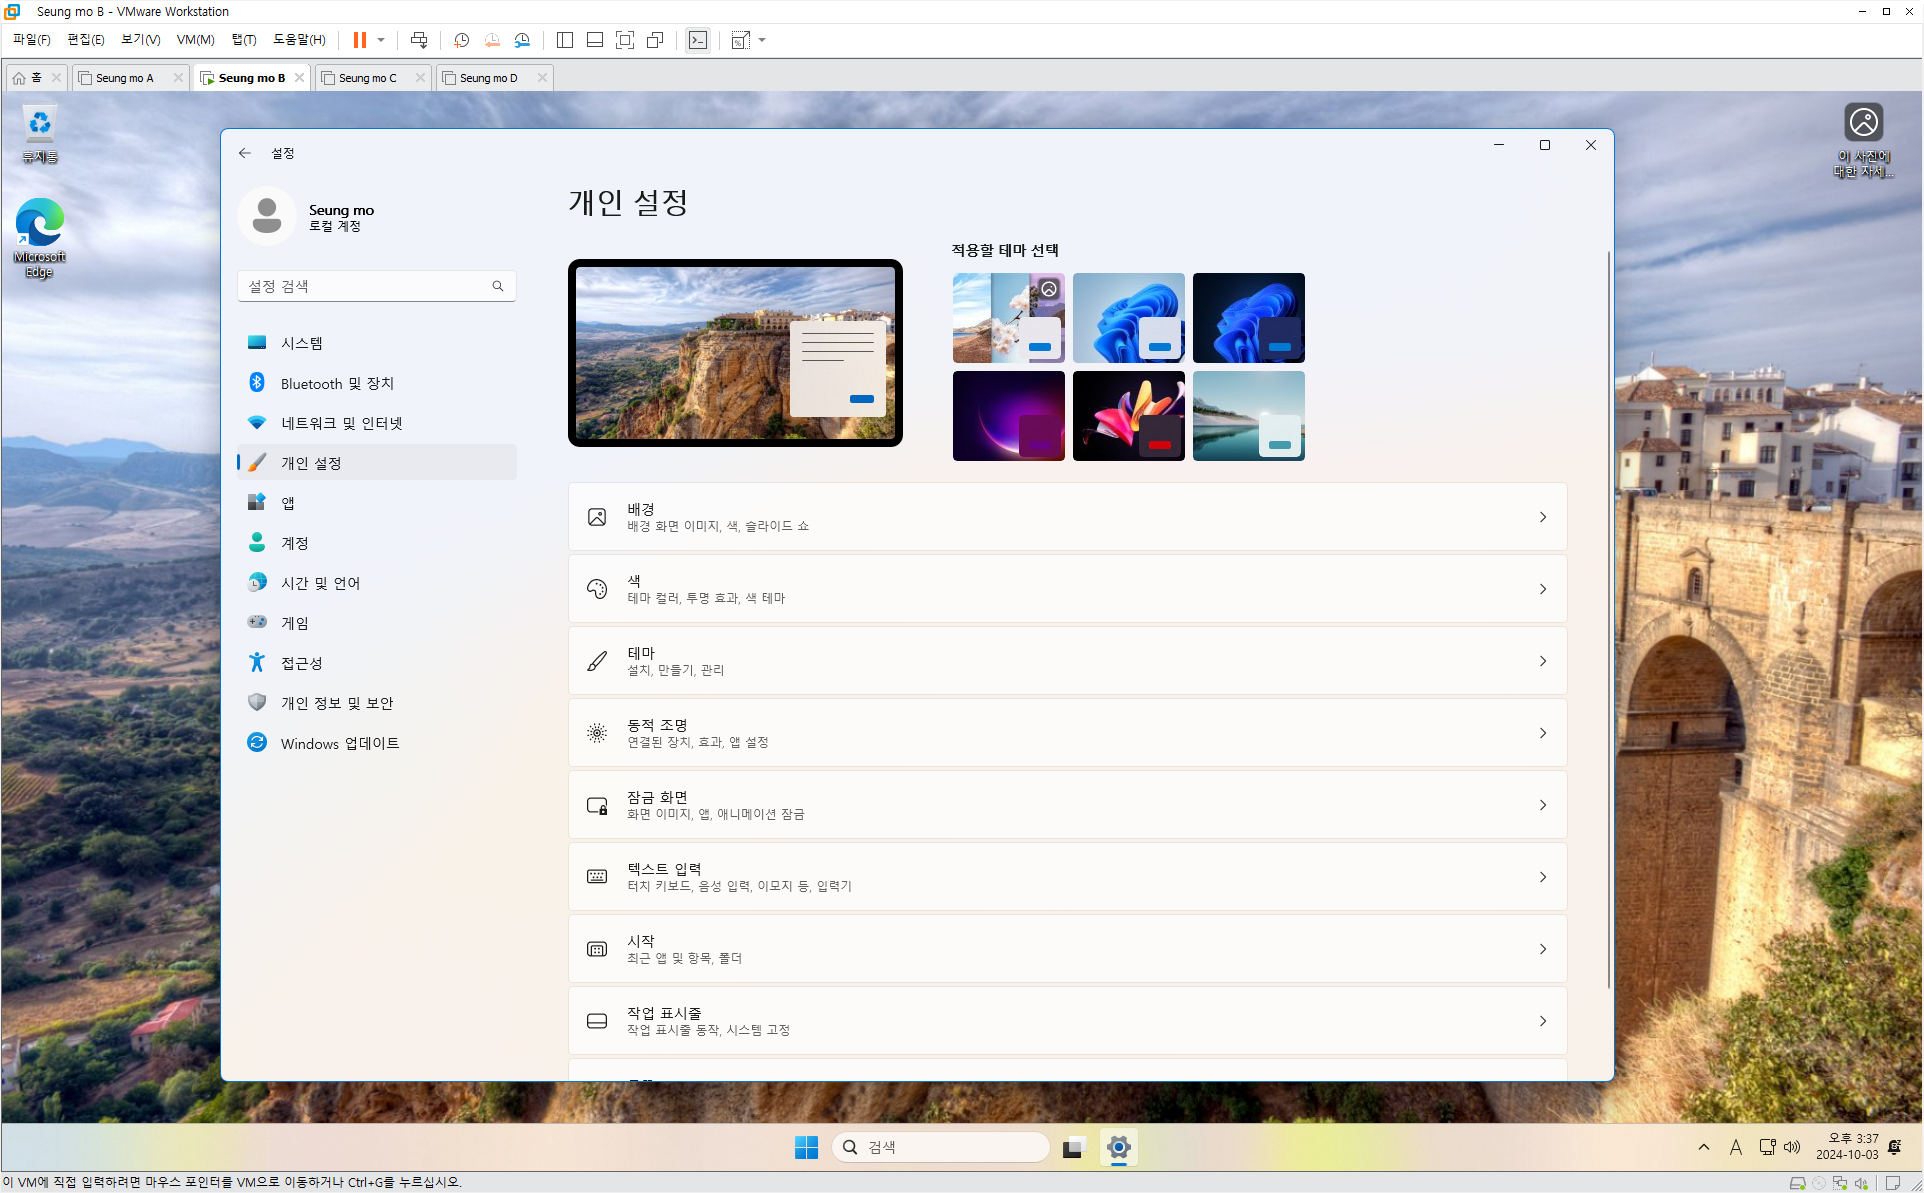Enter full screen mode in VMware

(624, 40)
